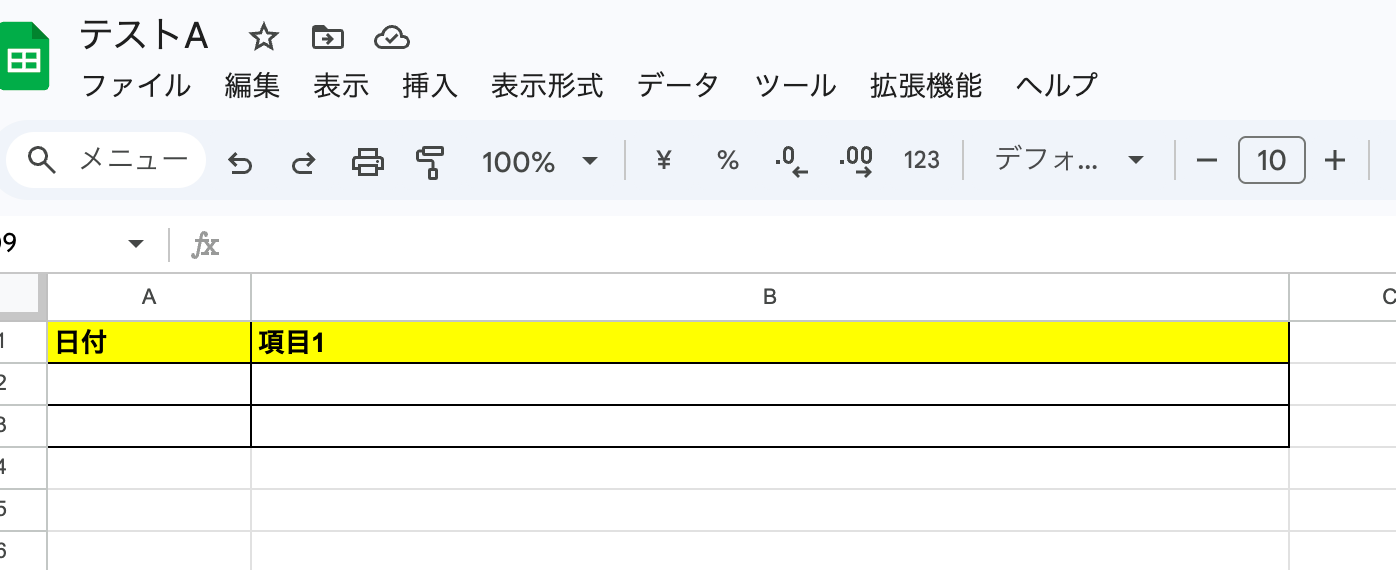Select the yellow 日付 header cell

[x=149, y=343]
